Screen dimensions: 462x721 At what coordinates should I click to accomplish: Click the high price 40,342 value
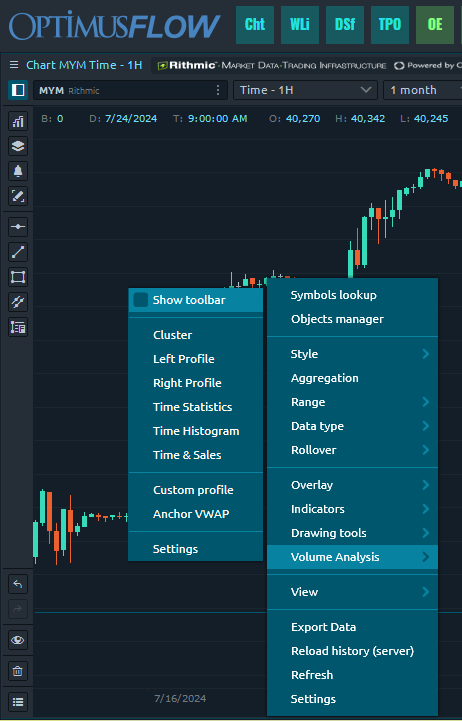(368, 119)
